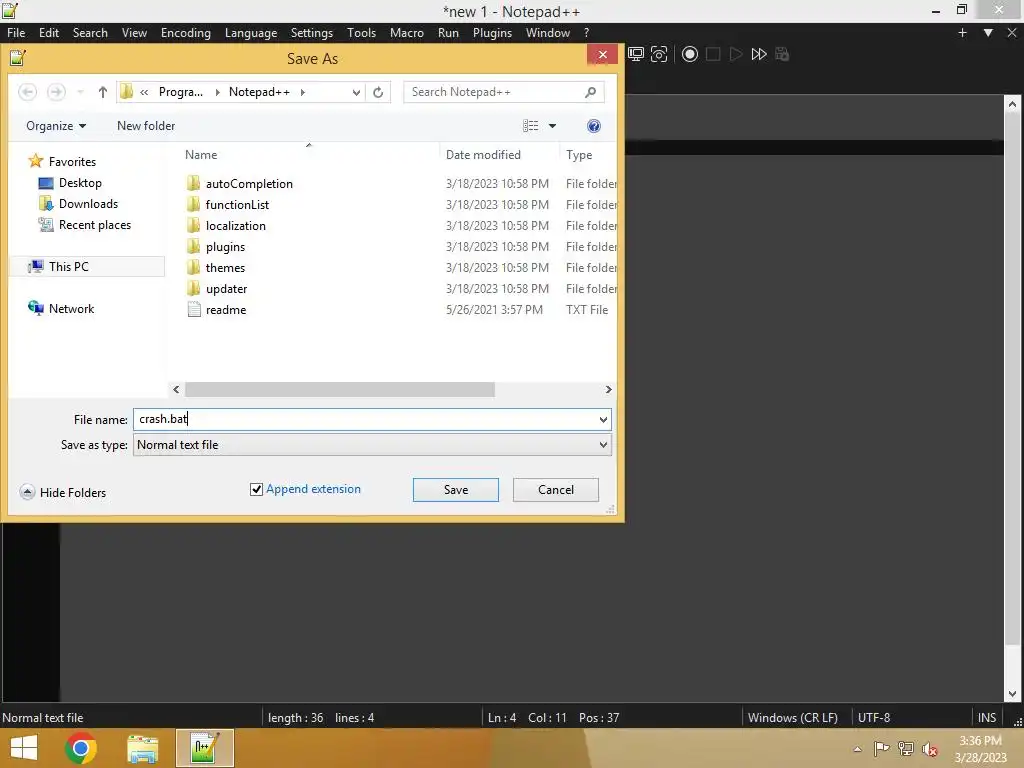This screenshot has width=1024, height=768.
Task: Click Windows (CR LF) in status bar
Action: click(793, 718)
